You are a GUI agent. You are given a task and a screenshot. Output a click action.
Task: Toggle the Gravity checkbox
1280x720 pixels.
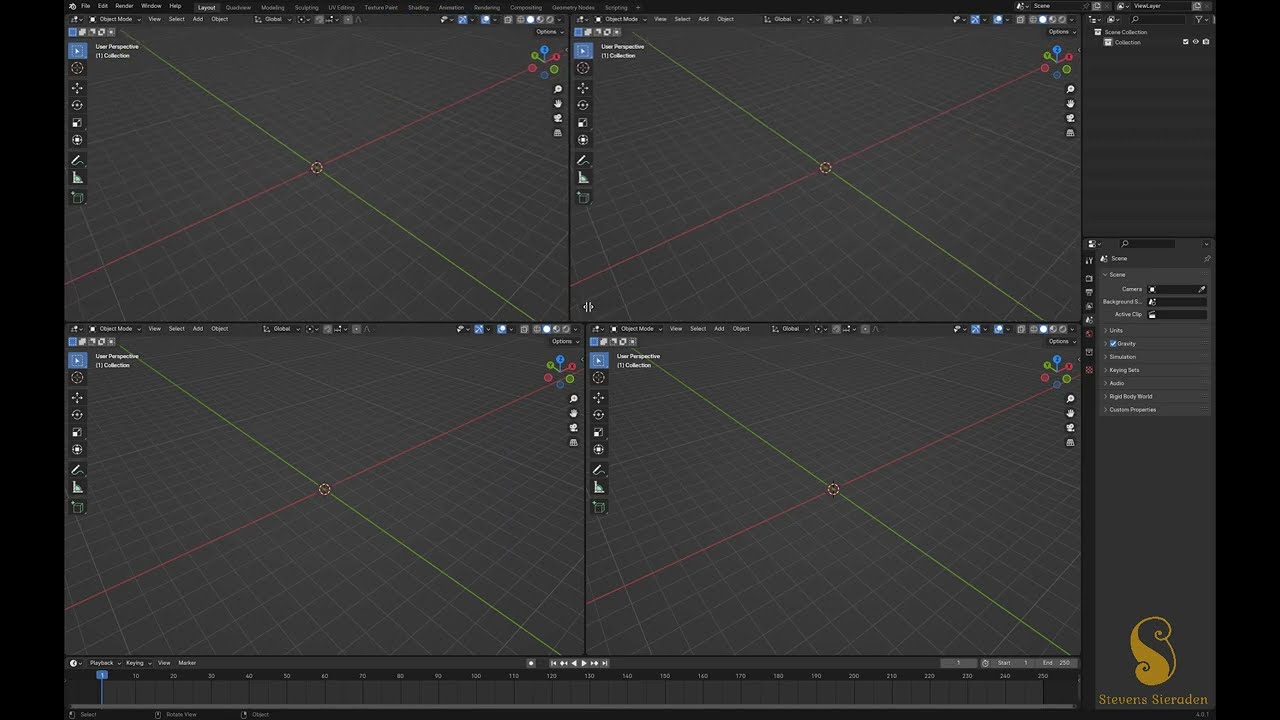coord(1113,343)
